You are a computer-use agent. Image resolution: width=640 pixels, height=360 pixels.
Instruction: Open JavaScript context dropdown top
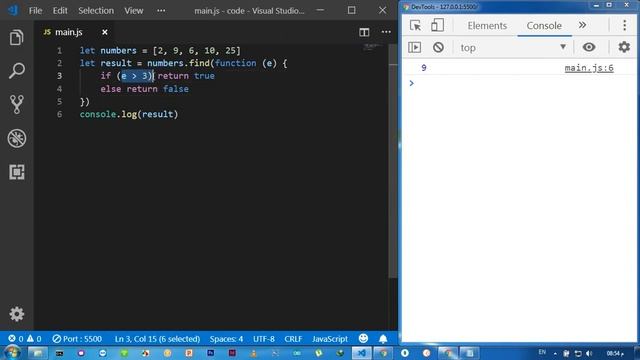(513, 47)
